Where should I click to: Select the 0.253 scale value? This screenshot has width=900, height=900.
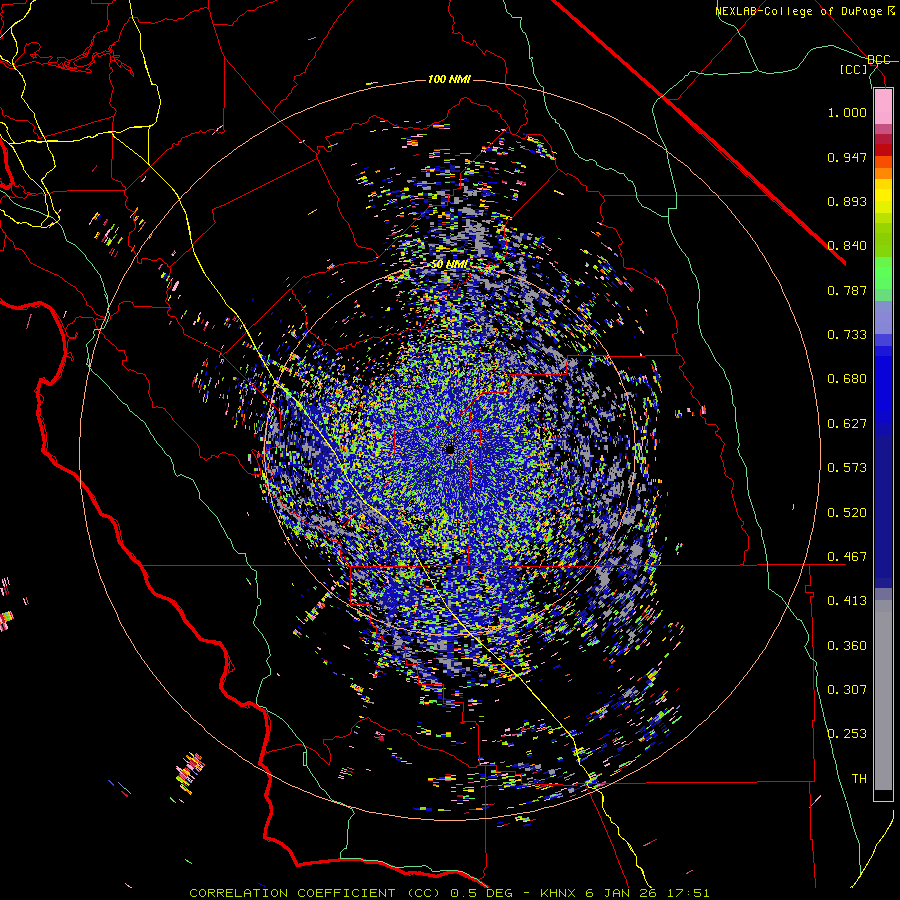pos(847,734)
